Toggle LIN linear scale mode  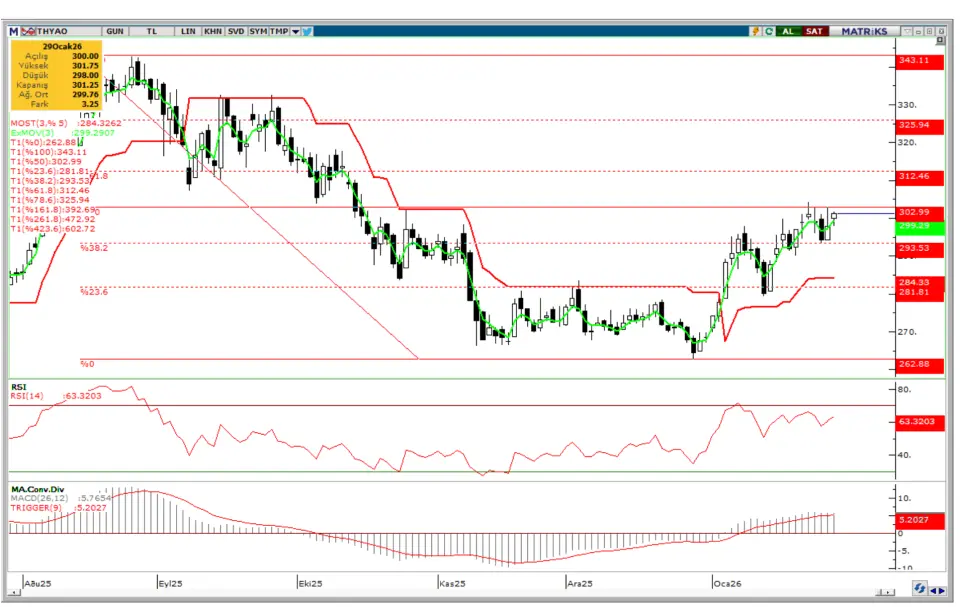tap(187, 31)
